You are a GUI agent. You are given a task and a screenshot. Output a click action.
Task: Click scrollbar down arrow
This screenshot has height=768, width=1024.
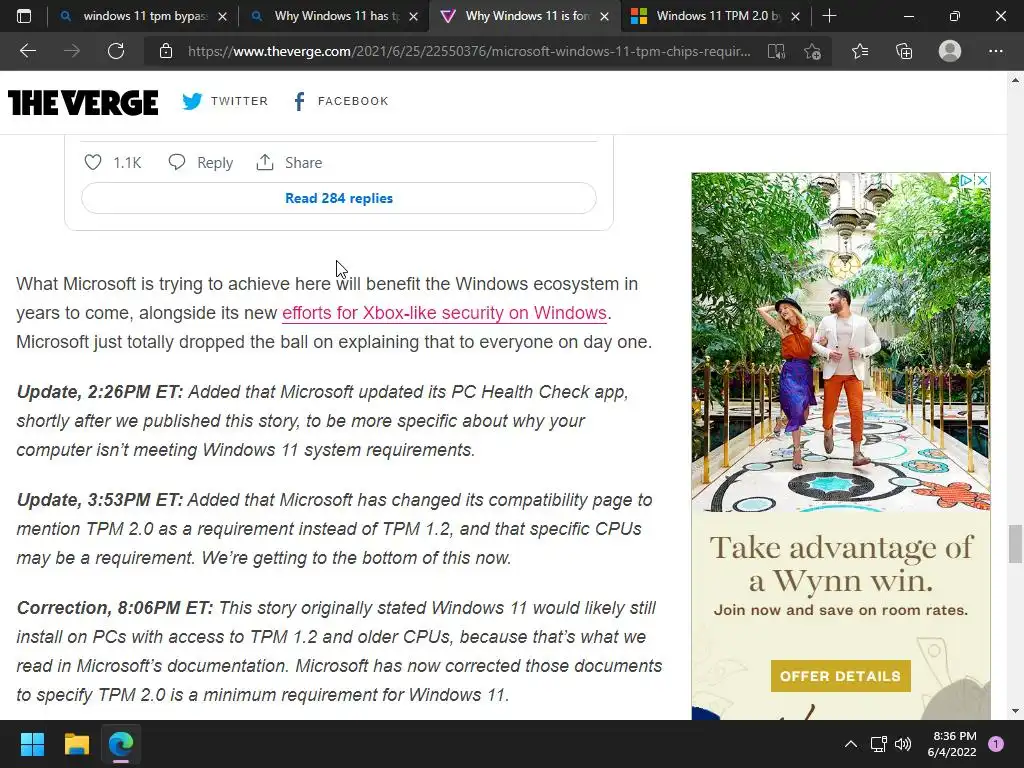1015,711
